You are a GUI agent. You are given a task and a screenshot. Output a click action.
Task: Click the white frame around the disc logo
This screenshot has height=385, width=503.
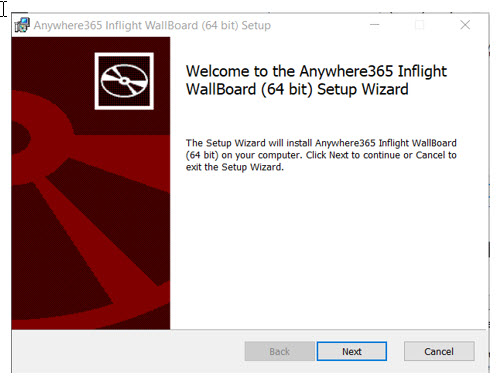(x=124, y=54)
